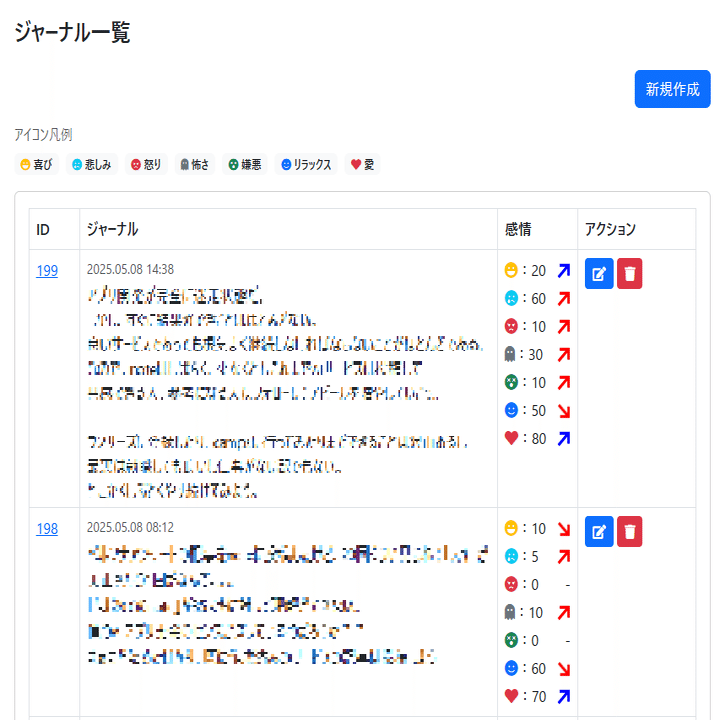Click red down arrow beside relax 50
The height and width of the screenshot is (720, 720).
pyautogui.click(x=564, y=411)
